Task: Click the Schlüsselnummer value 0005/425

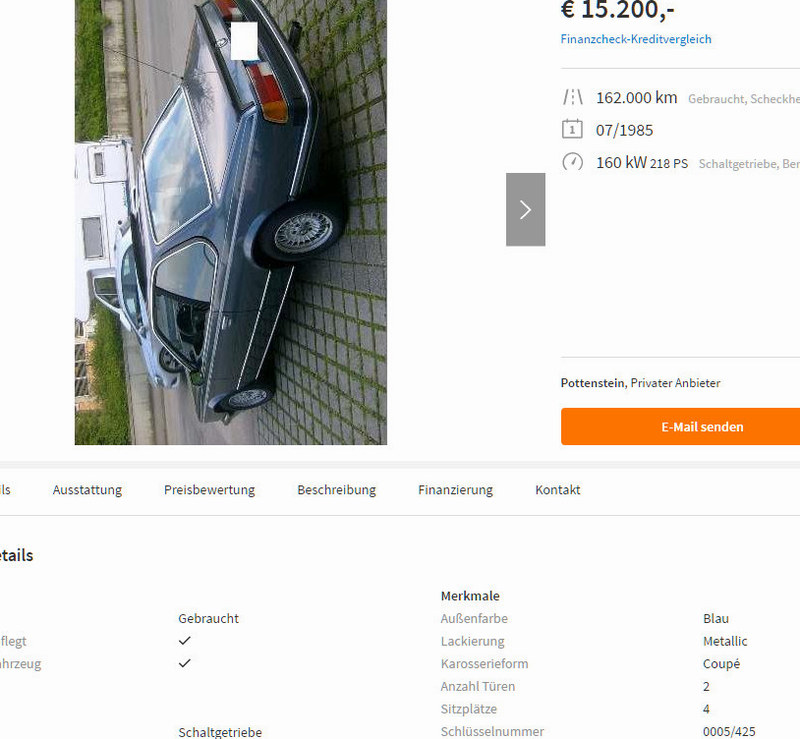Action: pyautogui.click(x=729, y=731)
